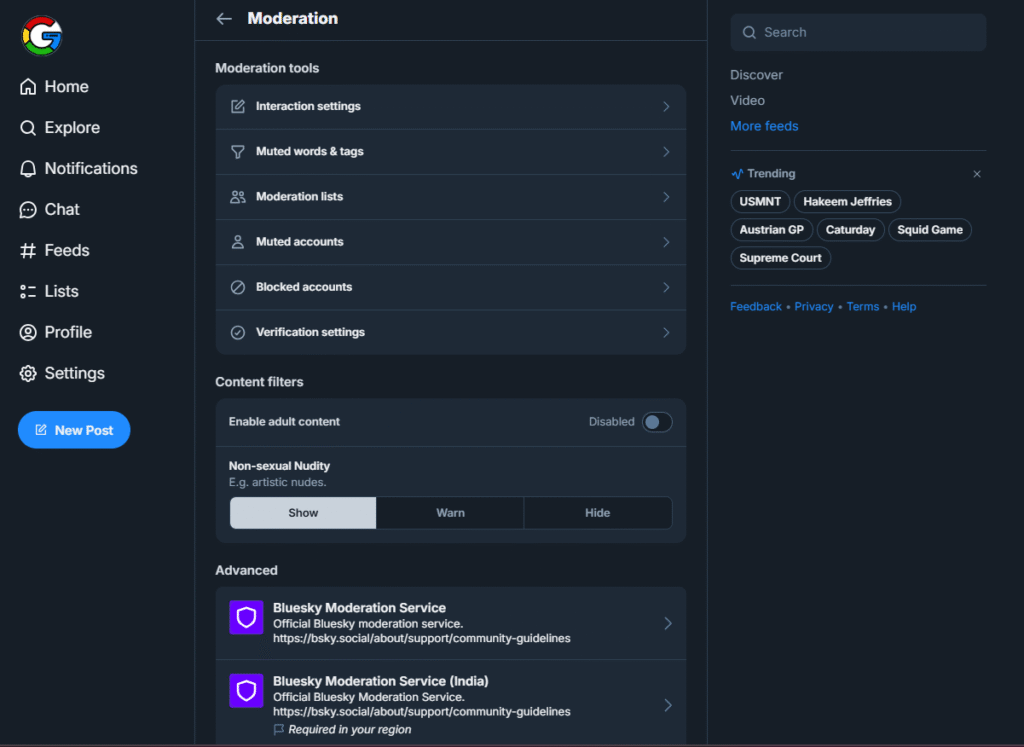The height and width of the screenshot is (747, 1024).
Task: Open Interaction settings via its chevron
Action: (x=666, y=106)
